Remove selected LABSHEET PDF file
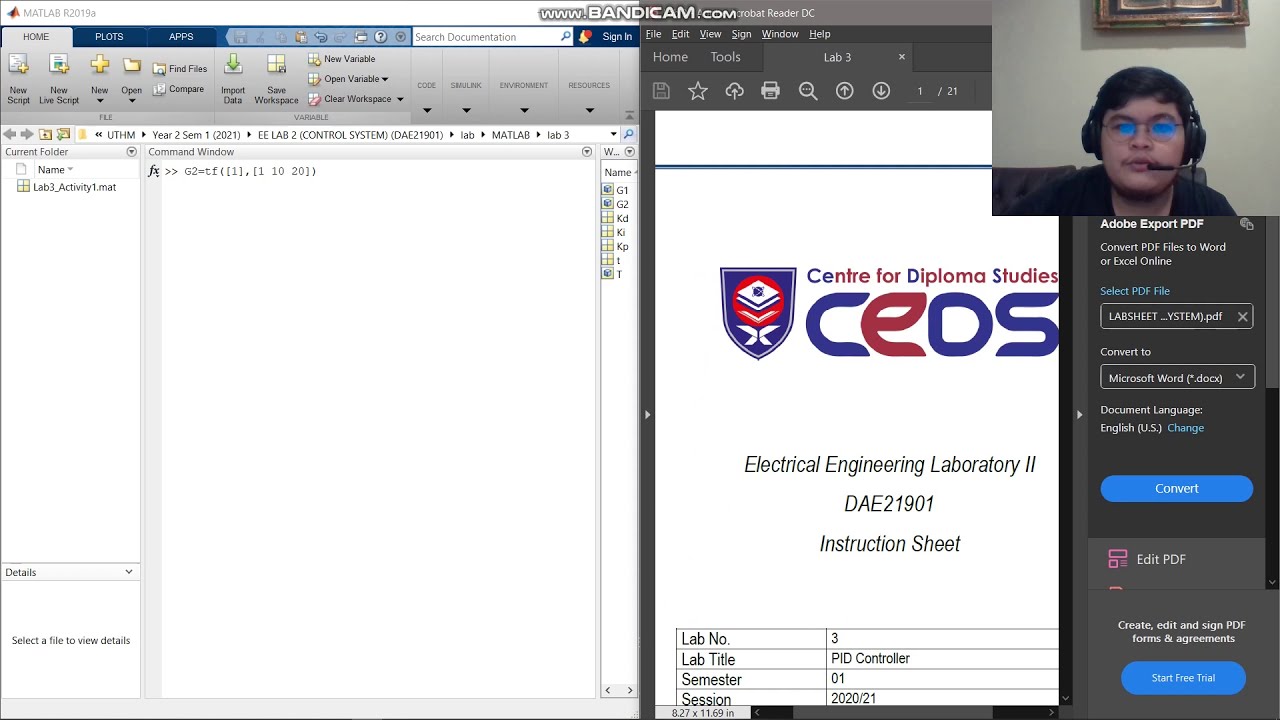 click(x=1242, y=317)
